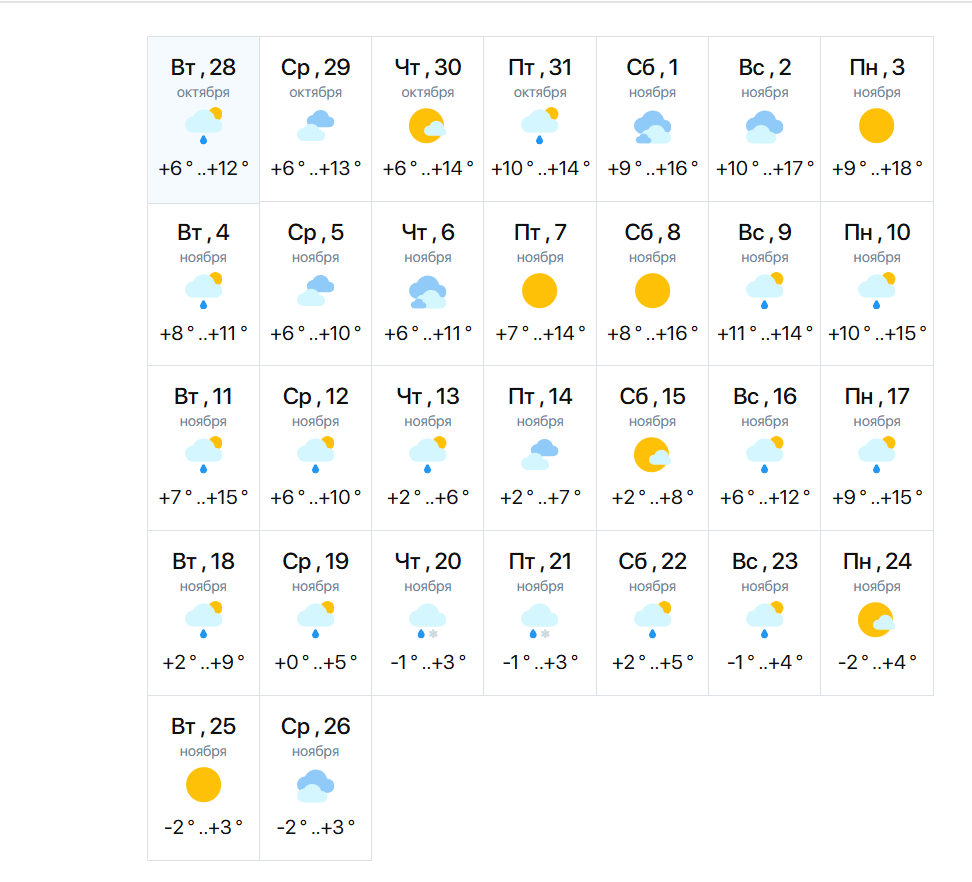Image resolution: width=972 pixels, height=882 pixels.
Task: Click the rain icon for Tuesday 28 October
Action: coord(204,124)
